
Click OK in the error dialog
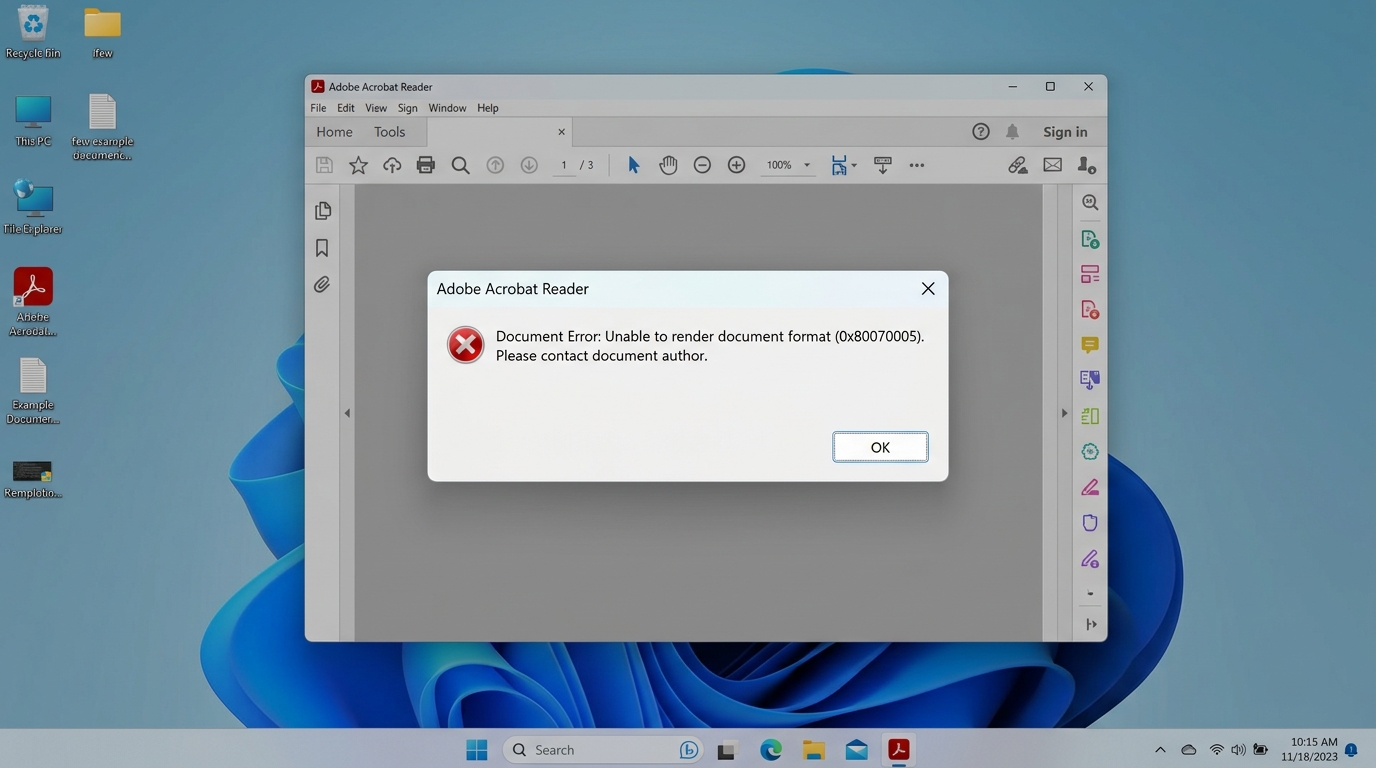(880, 447)
